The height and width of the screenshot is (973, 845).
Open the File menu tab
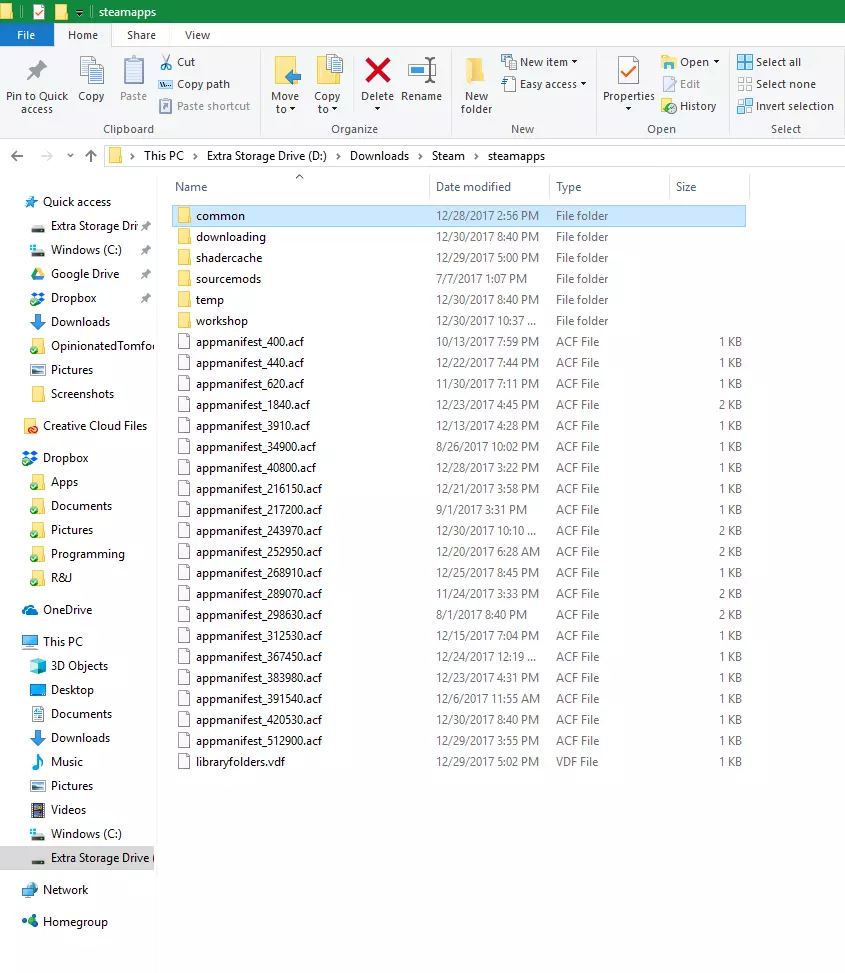point(26,35)
